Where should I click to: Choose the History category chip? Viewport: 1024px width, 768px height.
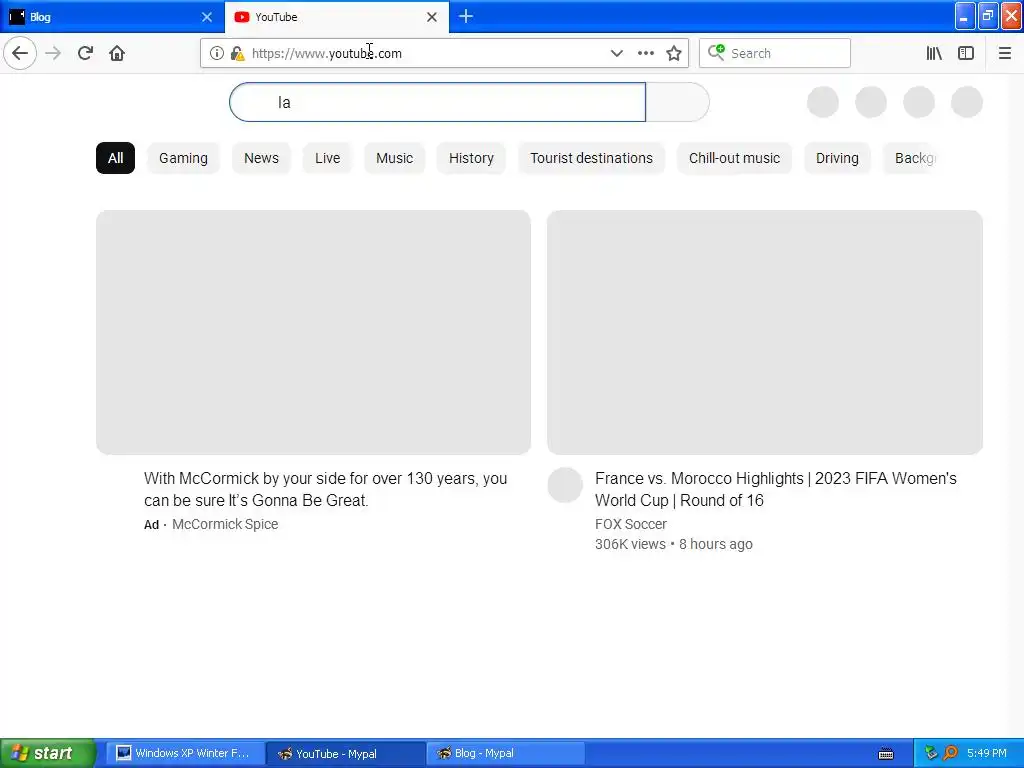pos(471,158)
